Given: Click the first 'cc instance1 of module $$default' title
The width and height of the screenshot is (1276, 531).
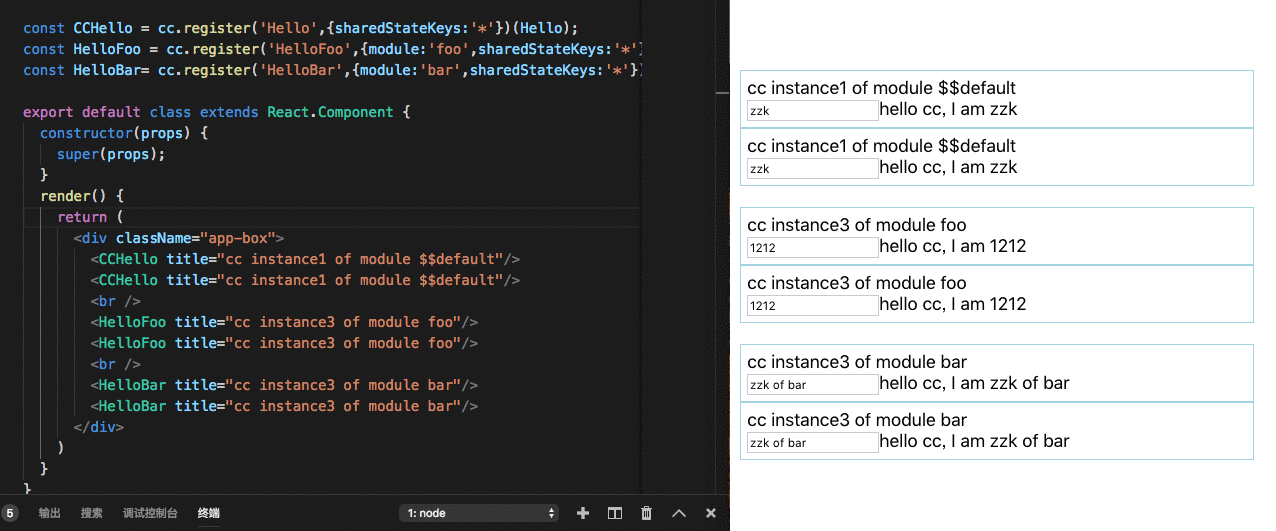Looking at the screenshot, I should [881, 88].
